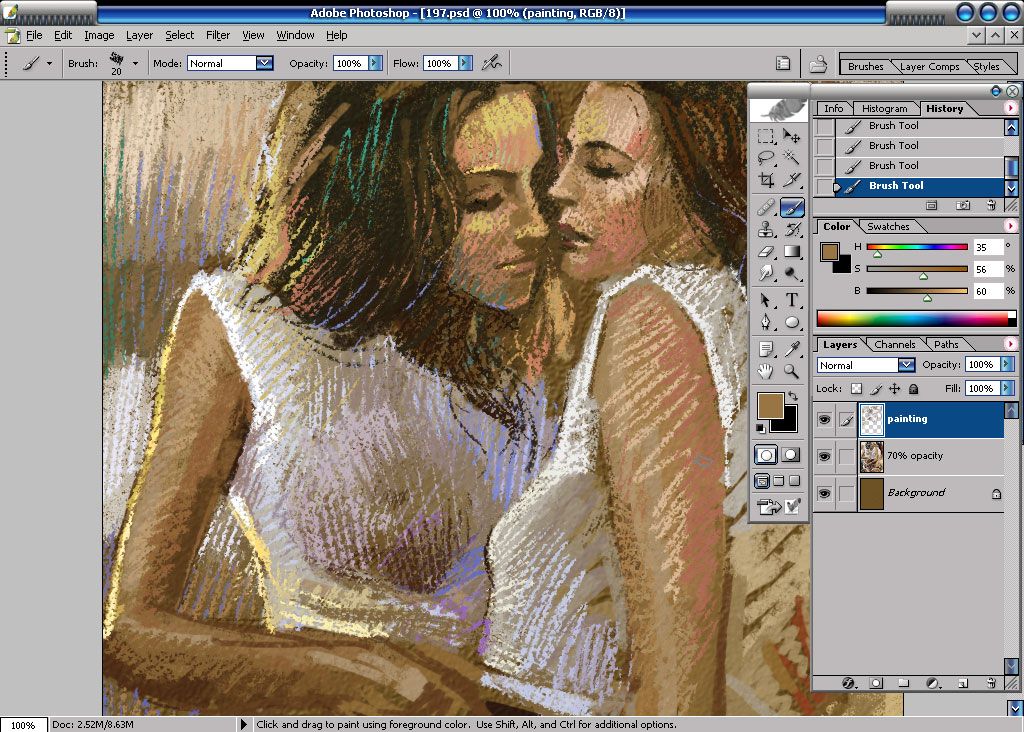Select the Rectangular Marquee tool
Image resolution: width=1024 pixels, height=732 pixels.
(x=766, y=136)
